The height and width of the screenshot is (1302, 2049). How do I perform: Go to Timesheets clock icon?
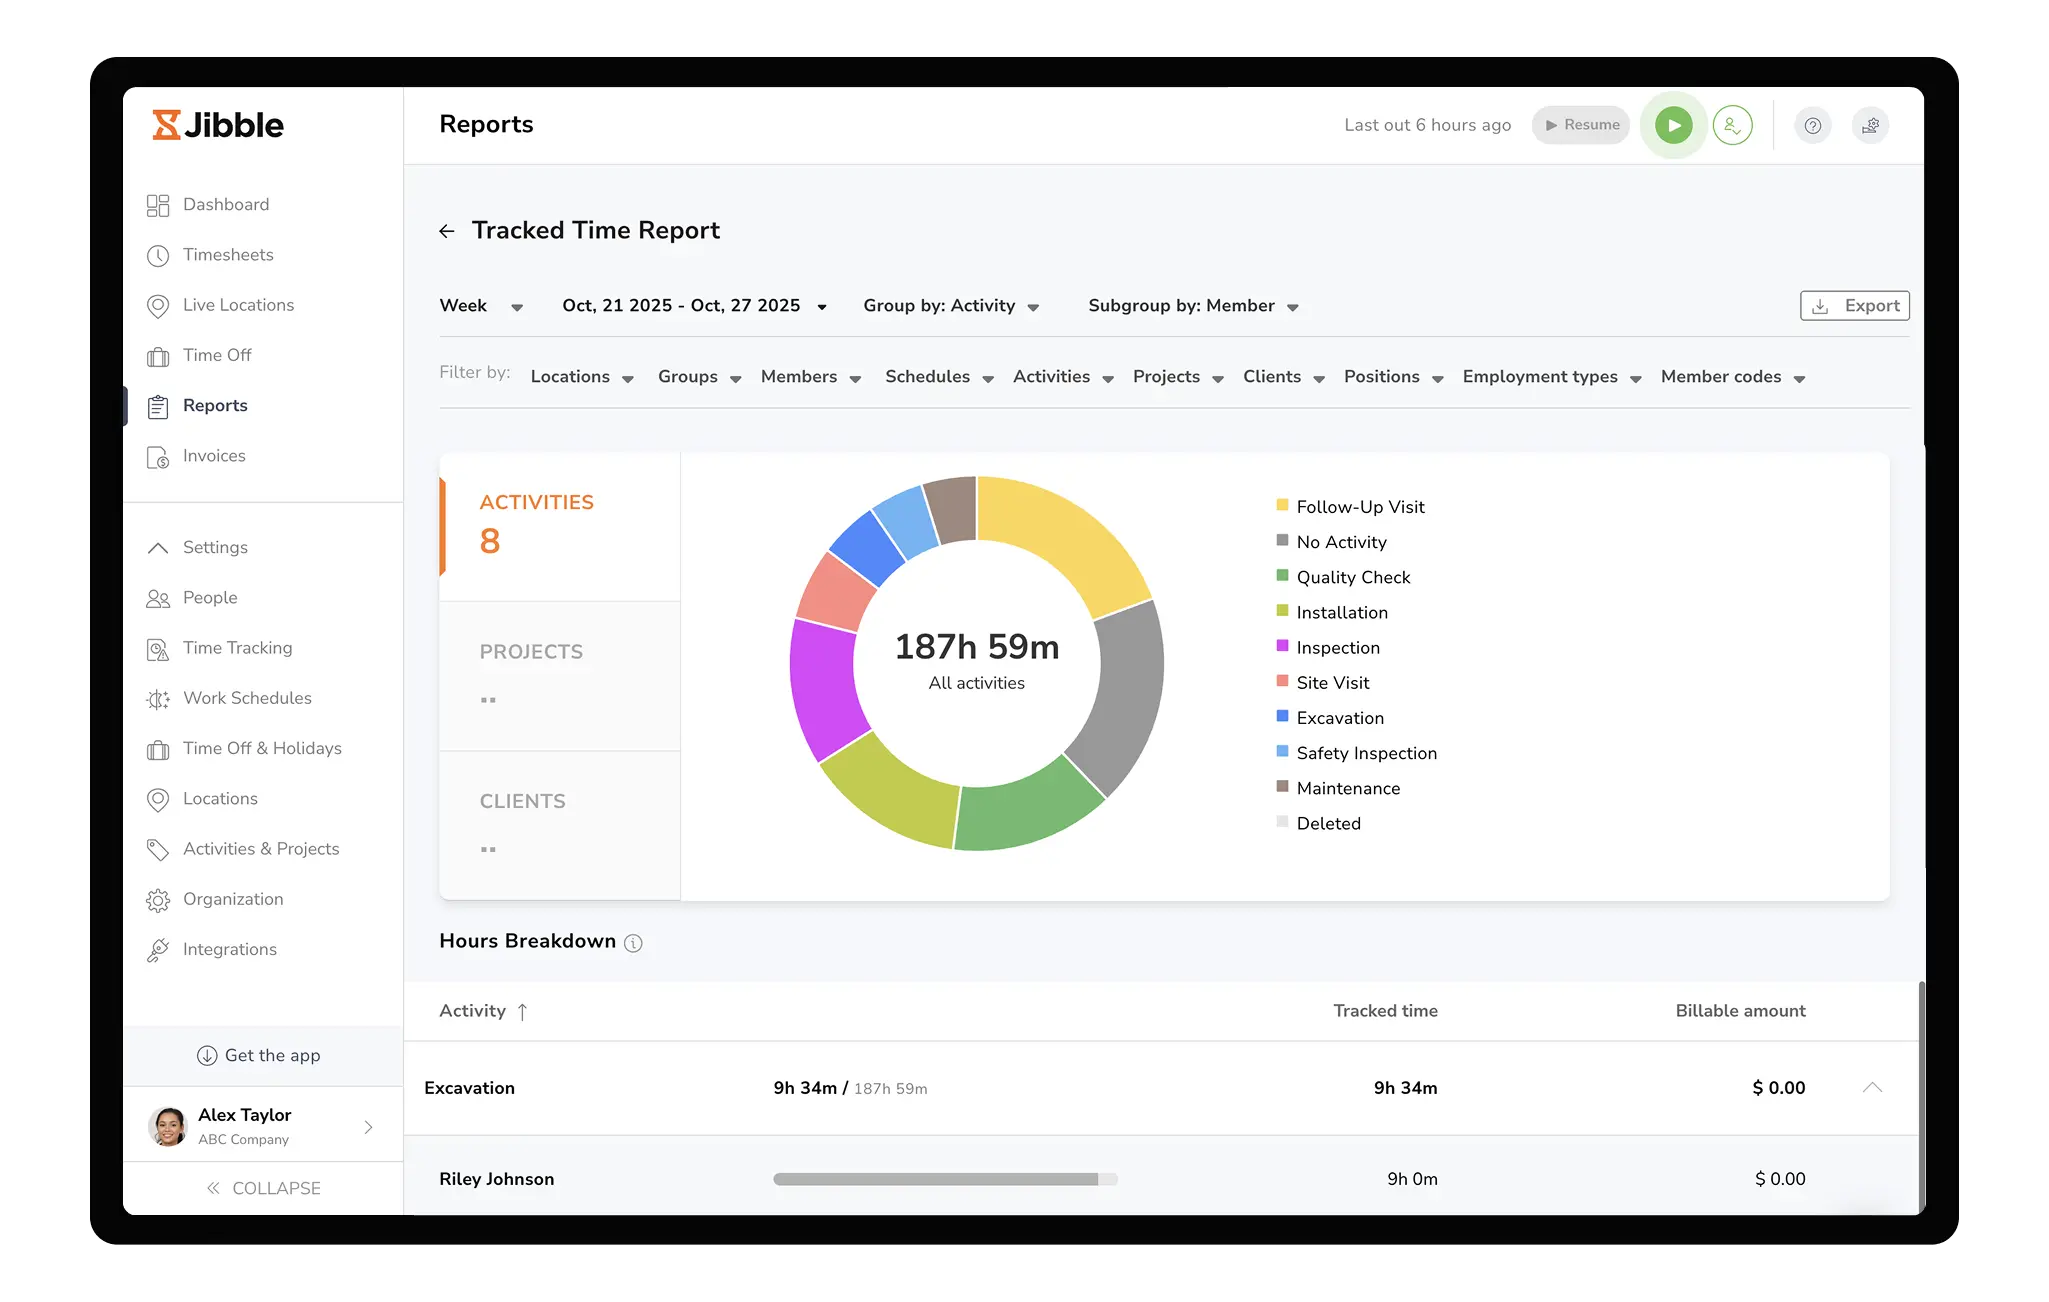(x=158, y=255)
